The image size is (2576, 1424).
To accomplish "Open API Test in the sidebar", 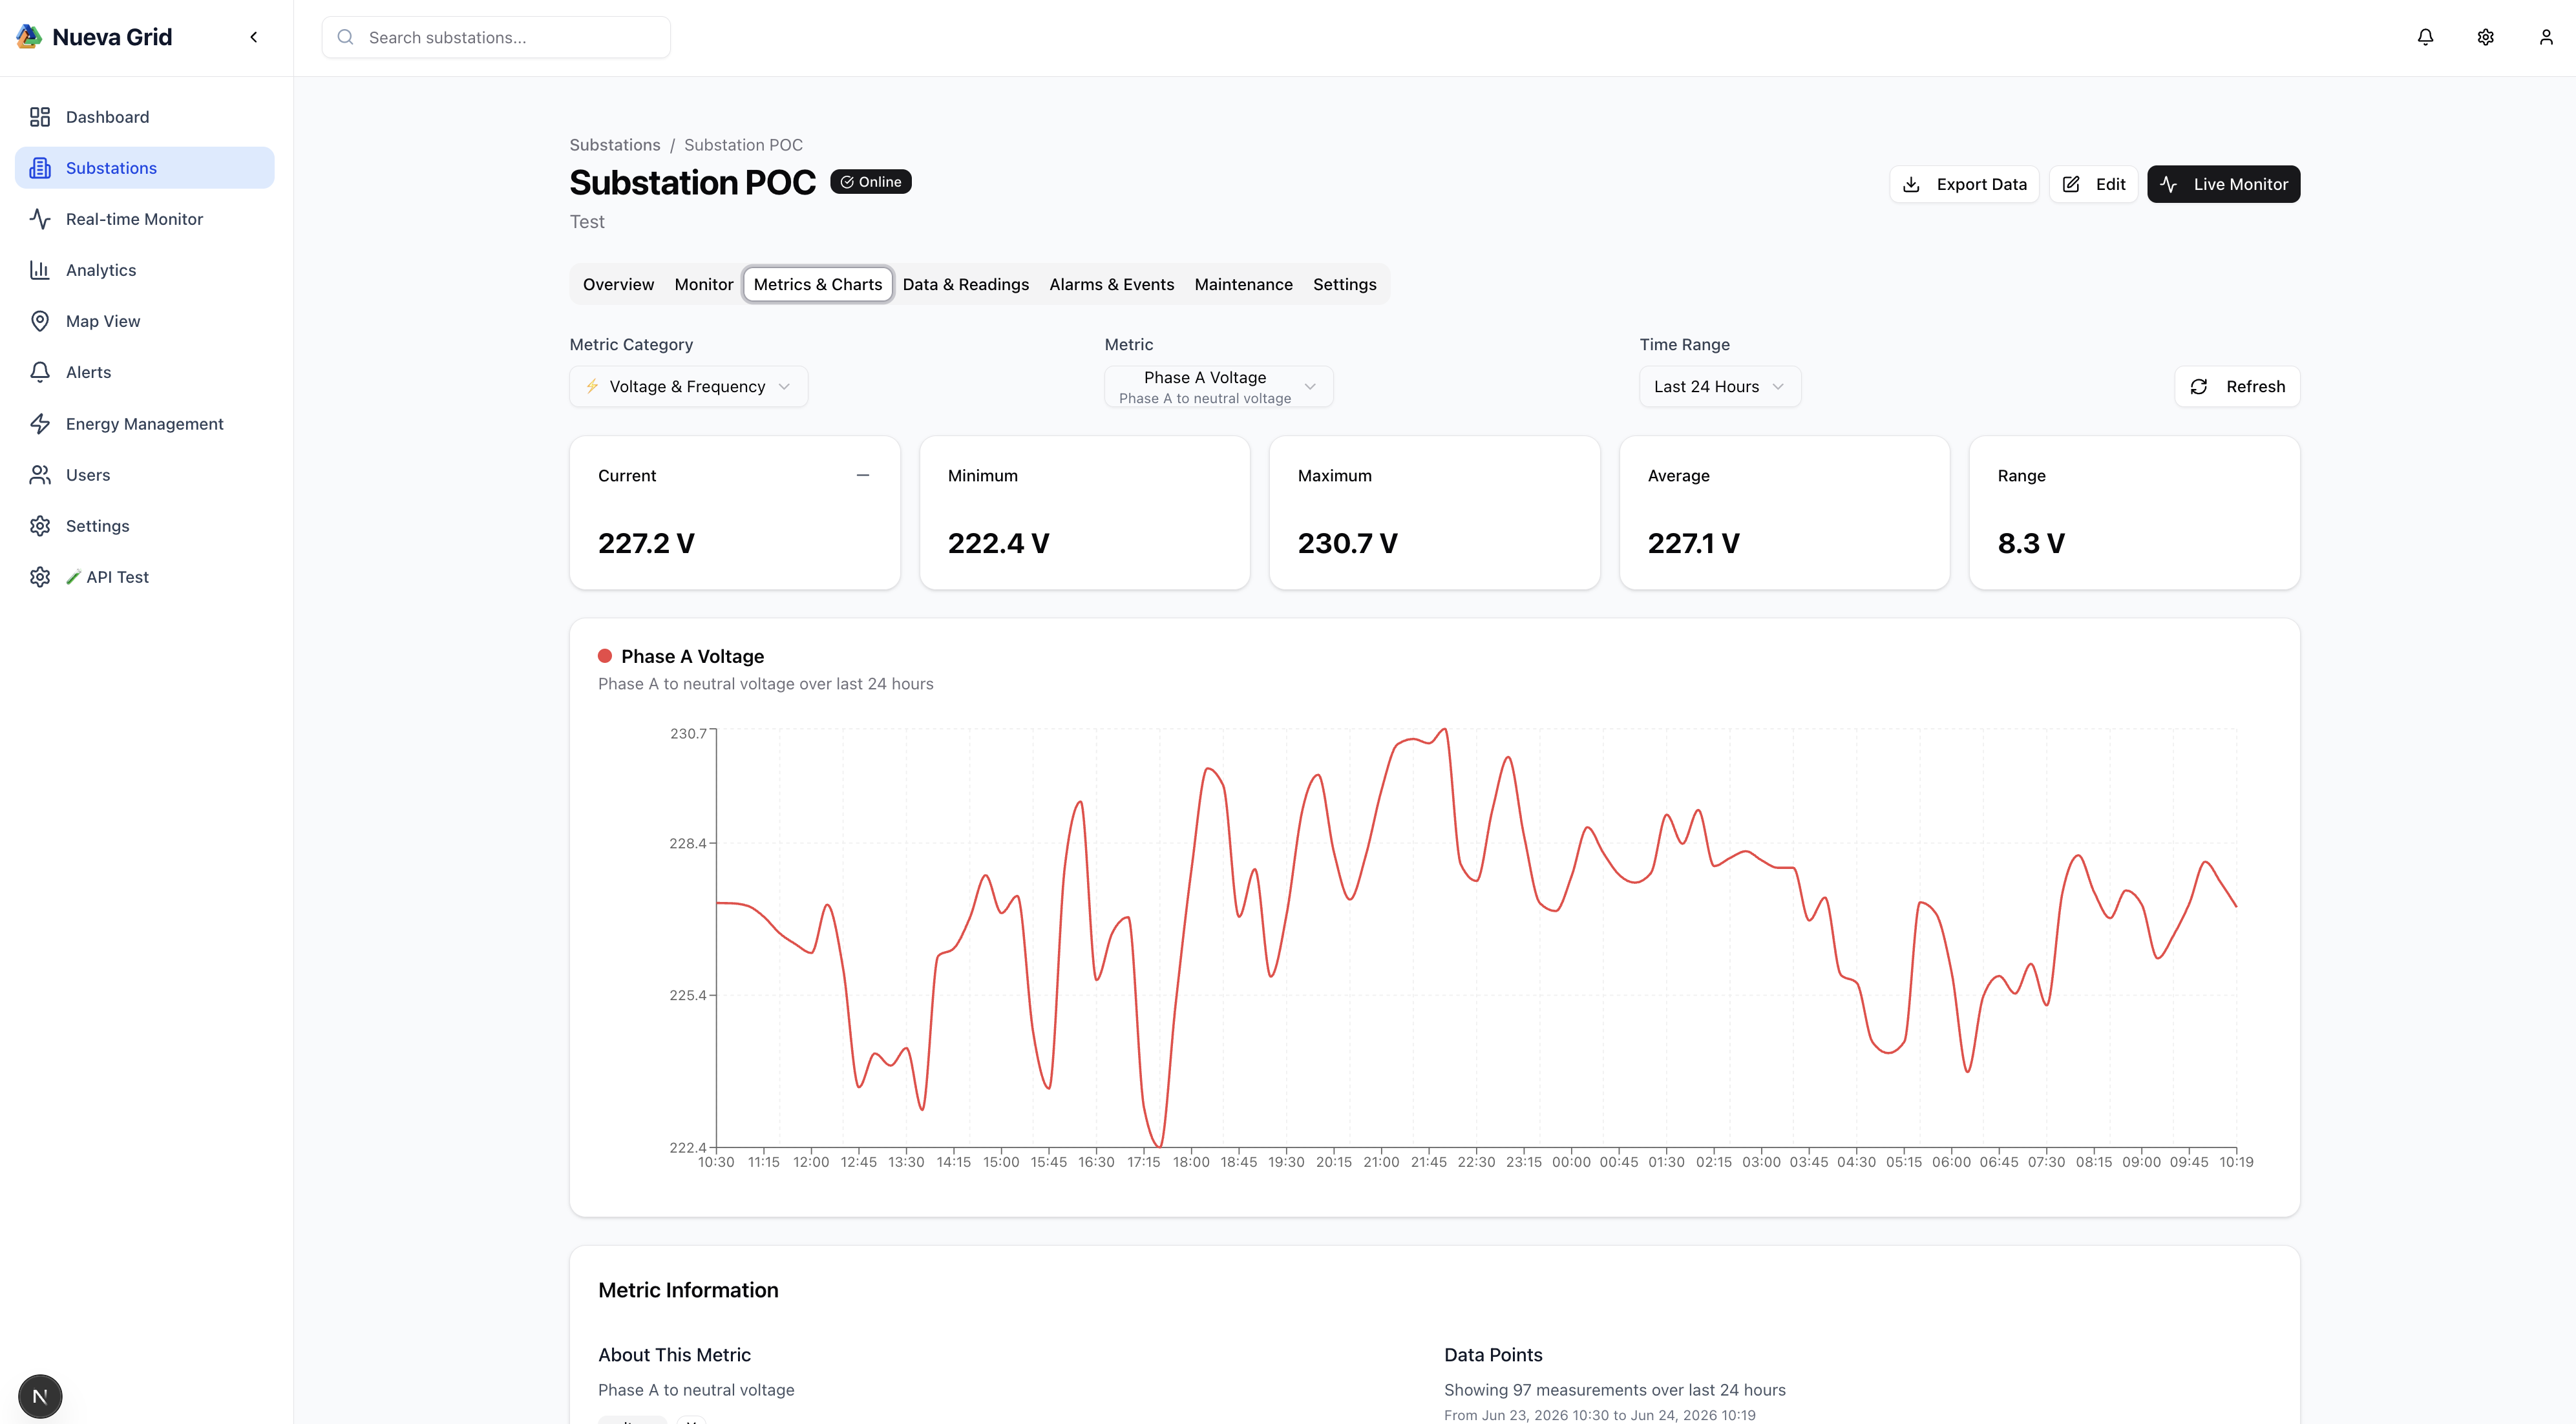I will pos(145,577).
